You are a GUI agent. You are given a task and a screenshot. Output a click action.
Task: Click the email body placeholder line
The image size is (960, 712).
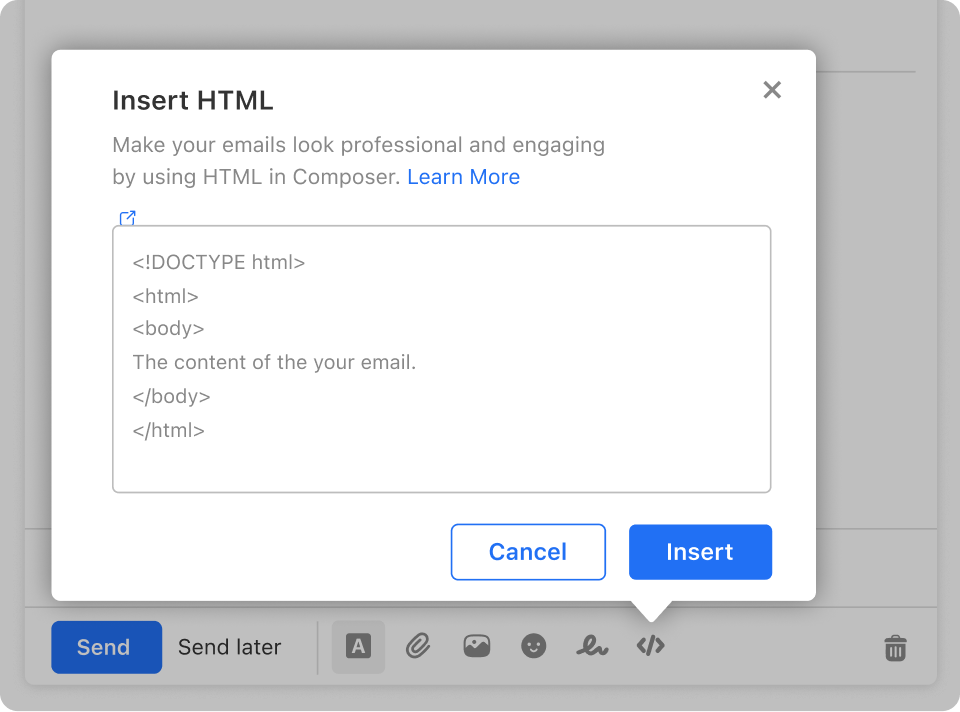(x=274, y=362)
